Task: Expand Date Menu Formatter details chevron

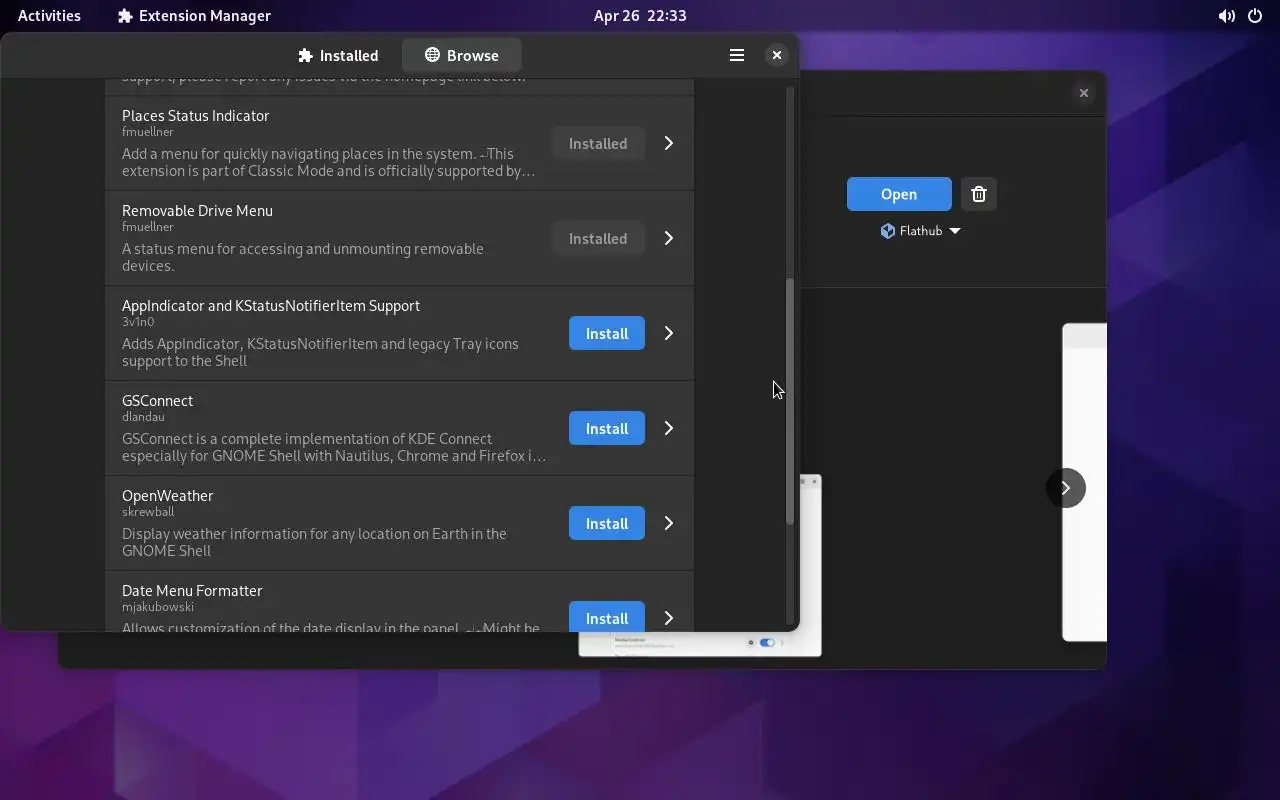Action: 669,618
